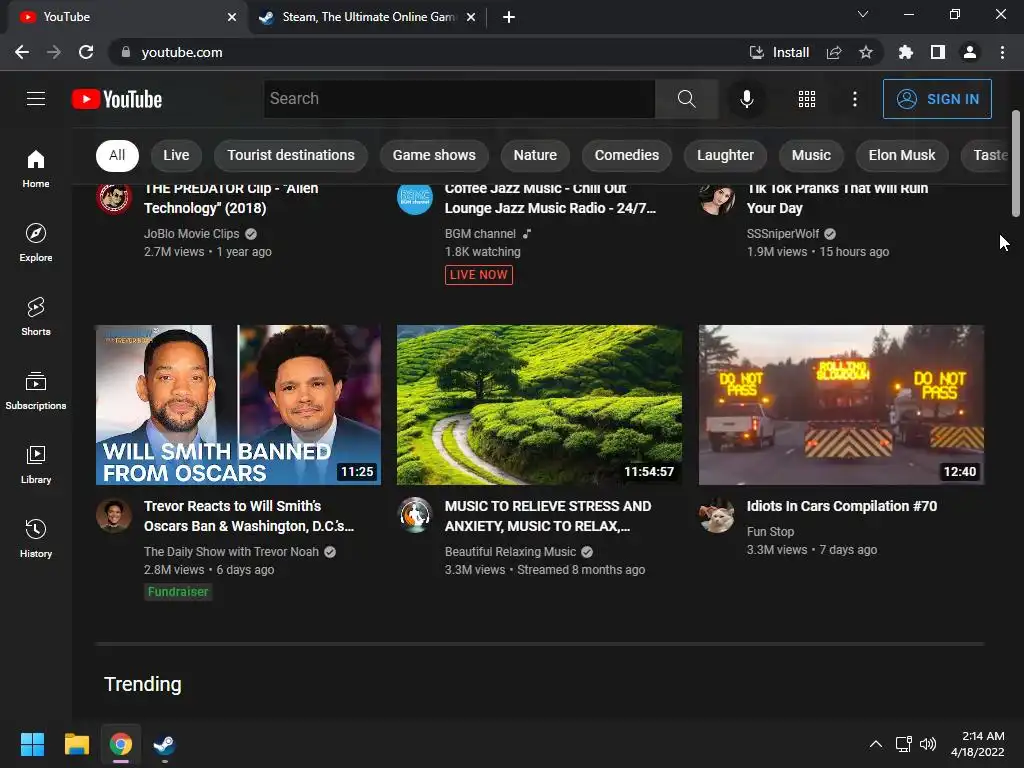Viewport: 1024px width, 768px height.
Task: Open Trevor Reacts to Will Smith video title
Action: [x=249, y=516]
